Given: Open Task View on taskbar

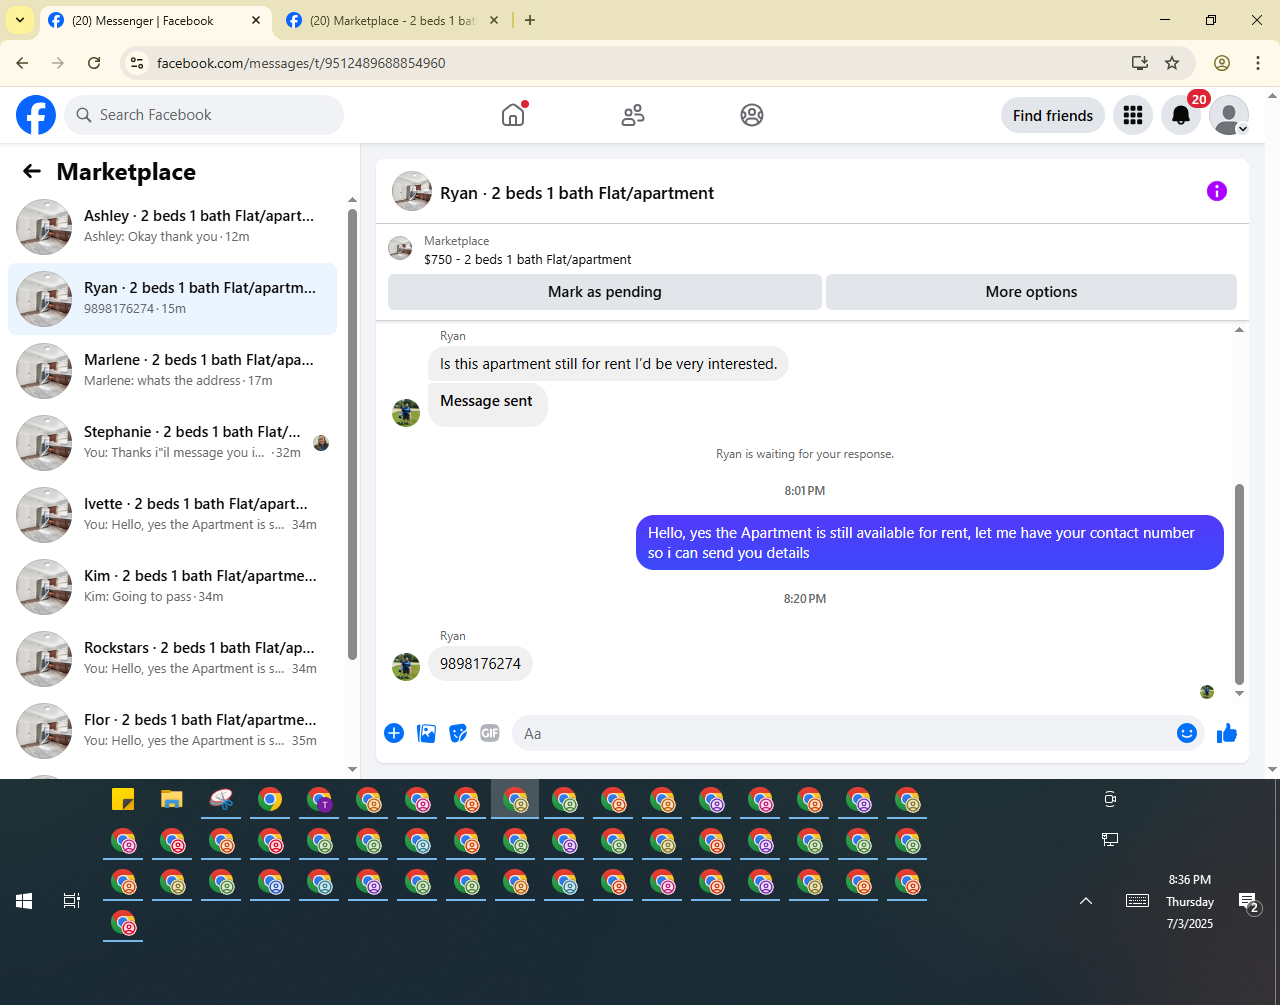Looking at the screenshot, I should click(x=72, y=901).
